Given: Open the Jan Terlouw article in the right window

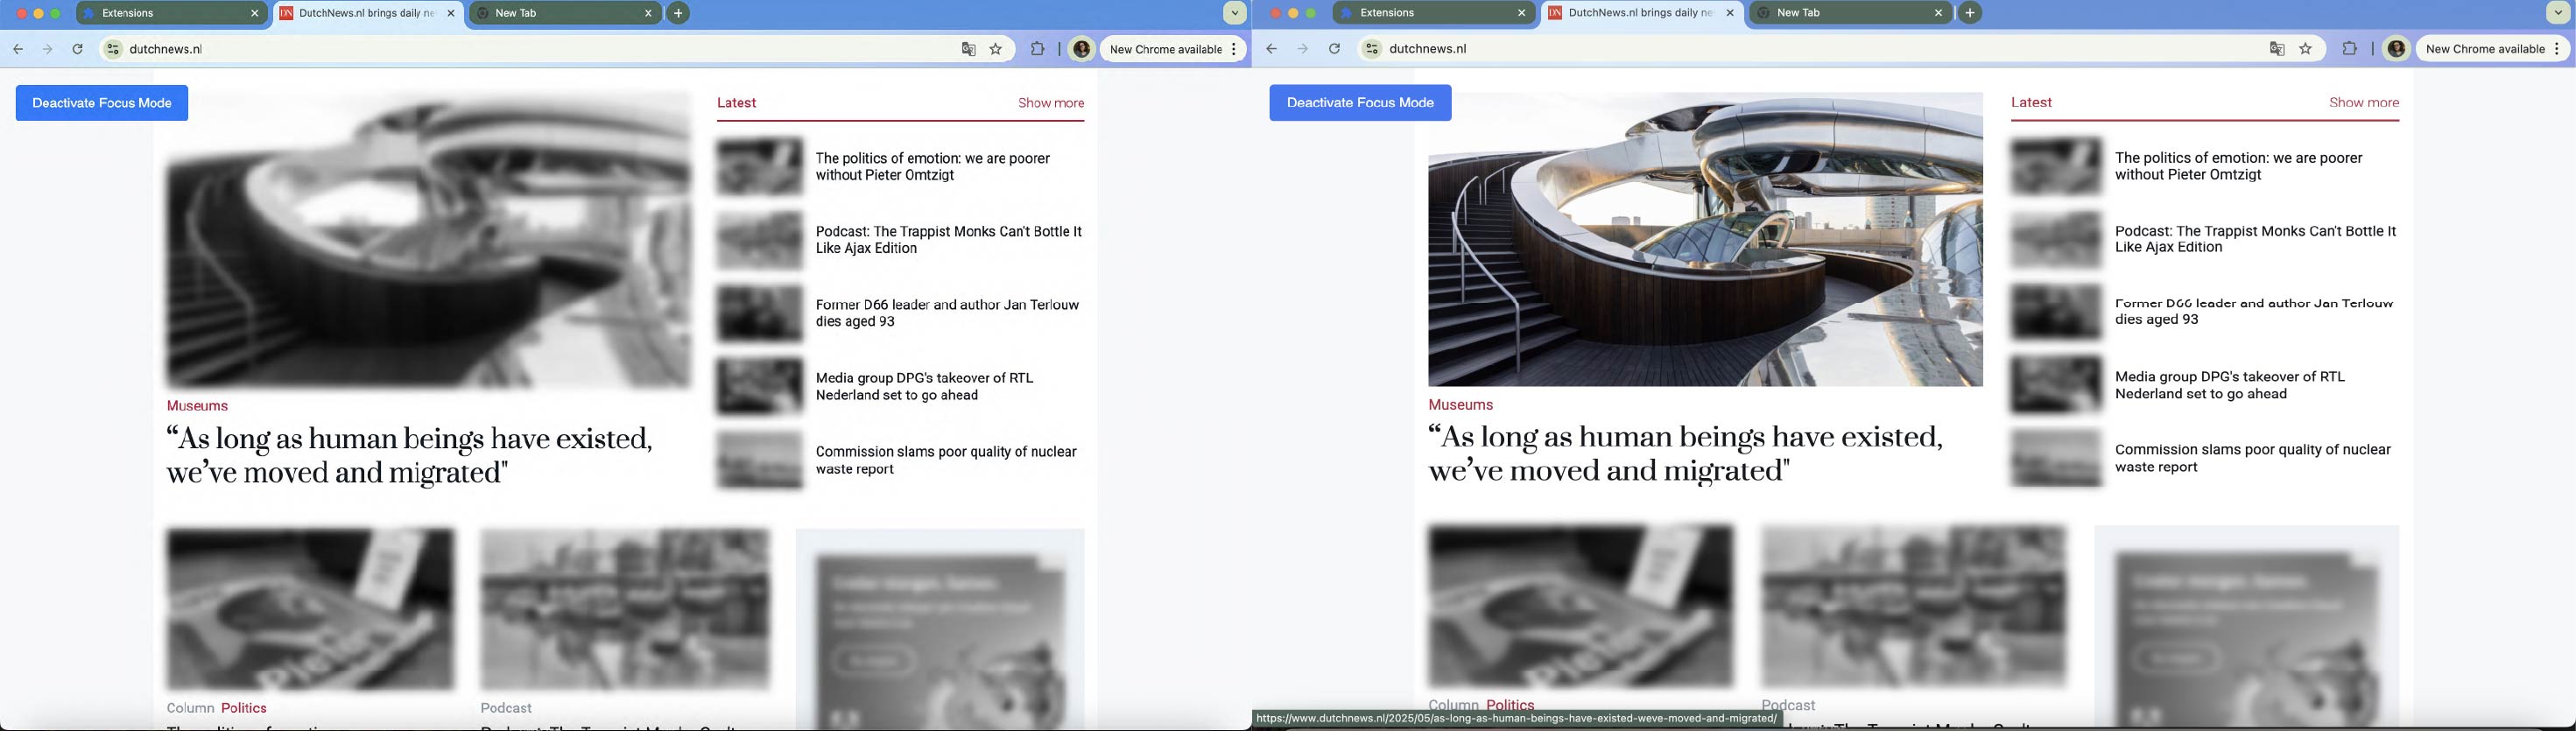Looking at the screenshot, I should 2253,312.
